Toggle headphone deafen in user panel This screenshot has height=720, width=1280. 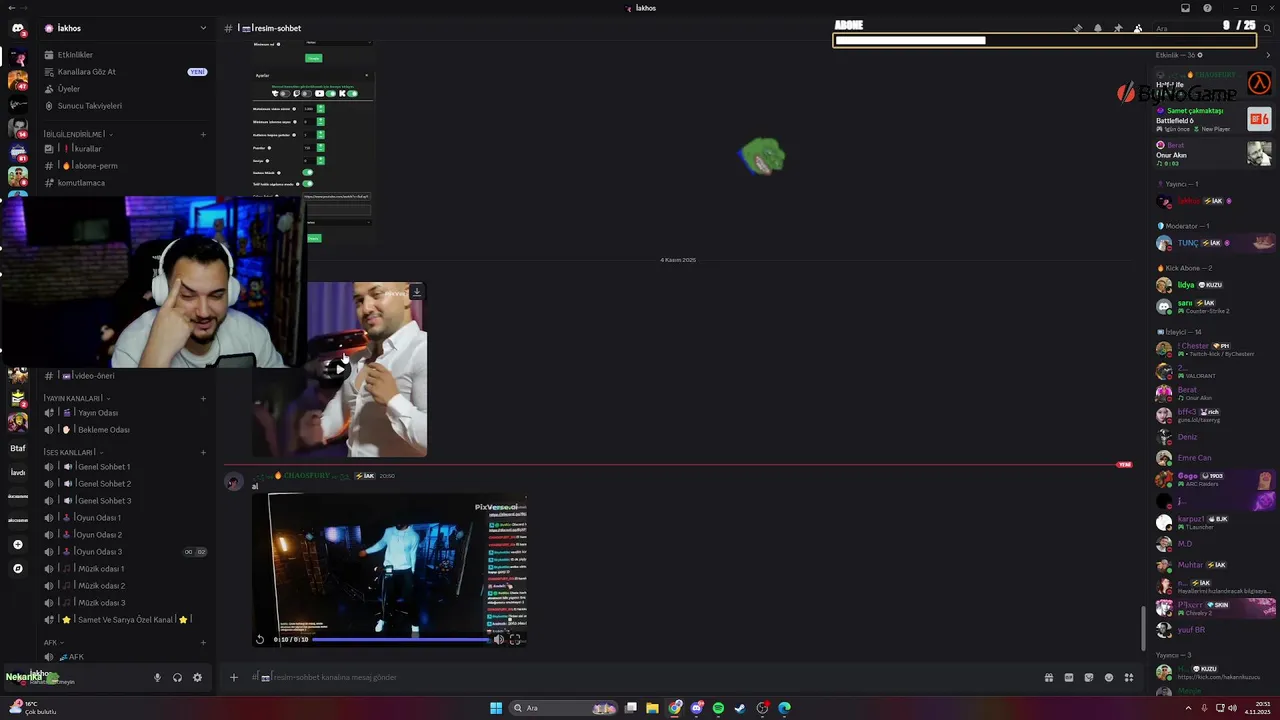coord(177,677)
